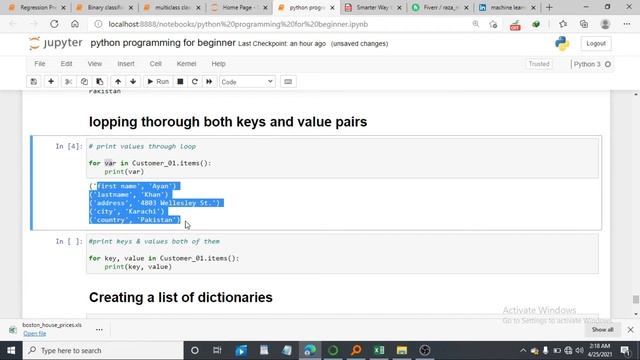Open the volume control in system tray

coord(579,350)
